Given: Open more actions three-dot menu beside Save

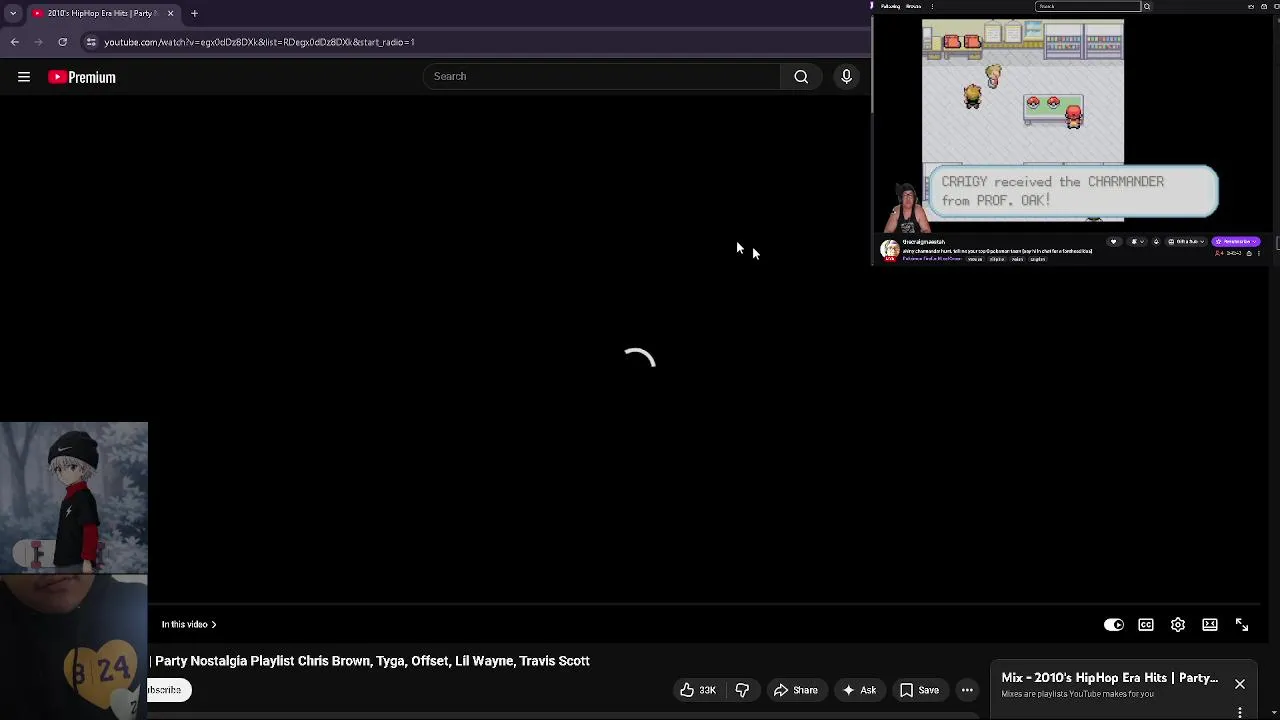Looking at the screenshot, I should 967,690.
